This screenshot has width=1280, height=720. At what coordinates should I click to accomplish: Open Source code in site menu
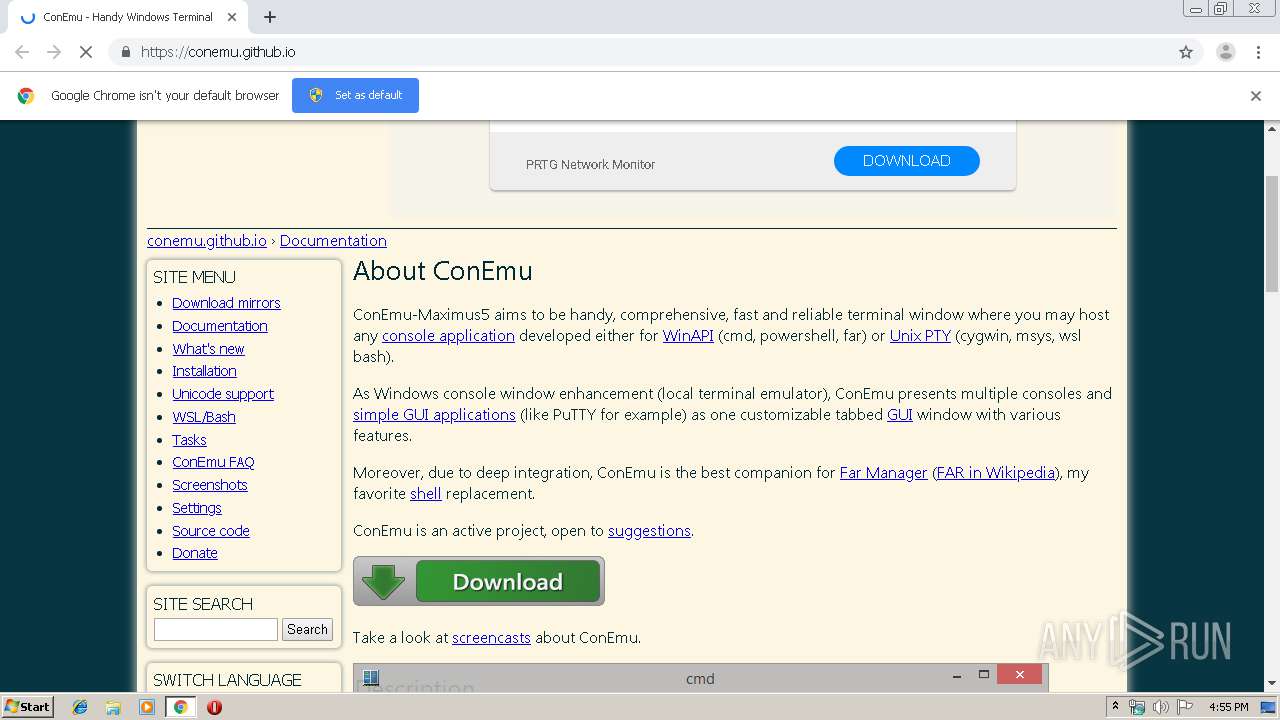coord(211,531)
